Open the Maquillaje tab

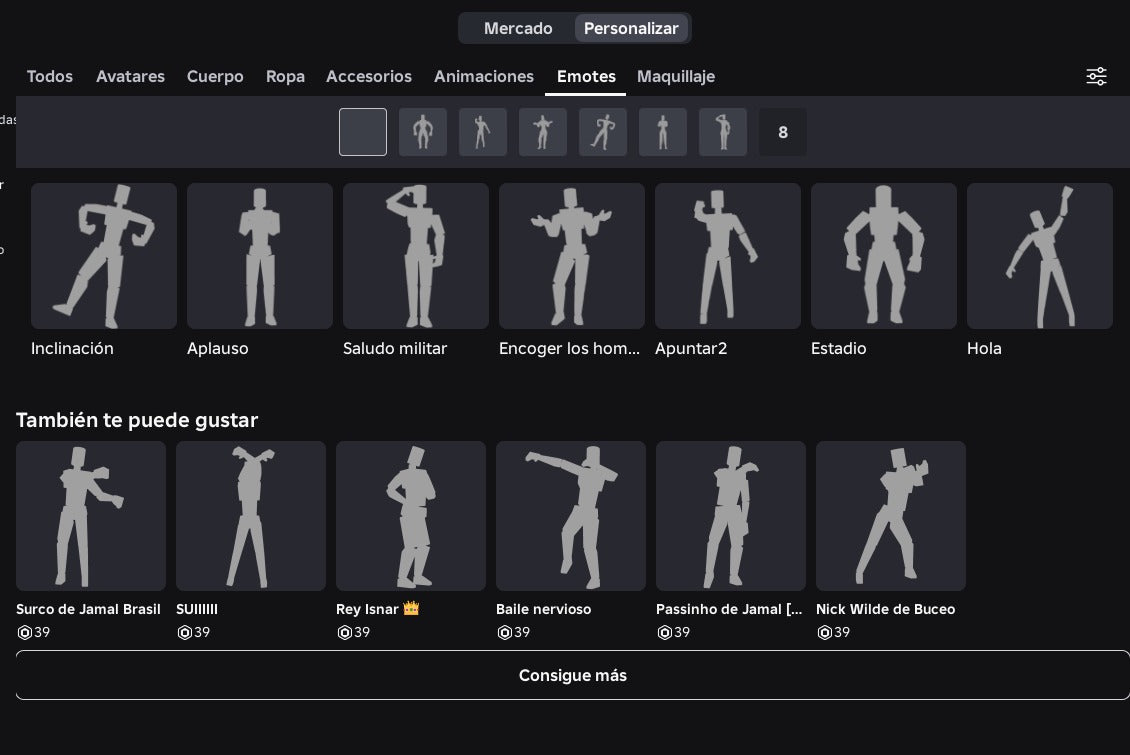[x=675, y=76]
